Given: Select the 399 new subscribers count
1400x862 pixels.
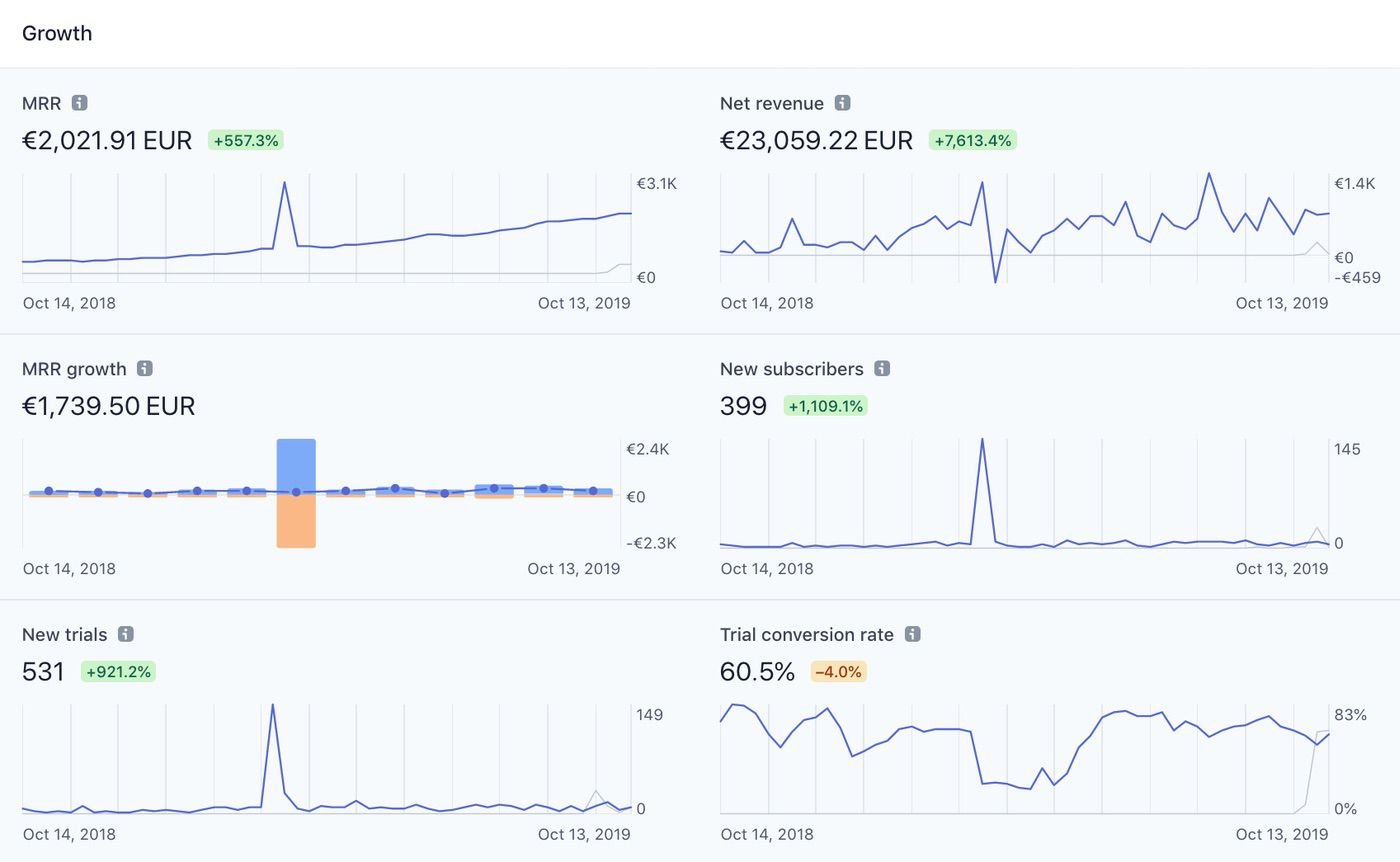Looking at the screenshot, I should (x=743, y=406).
